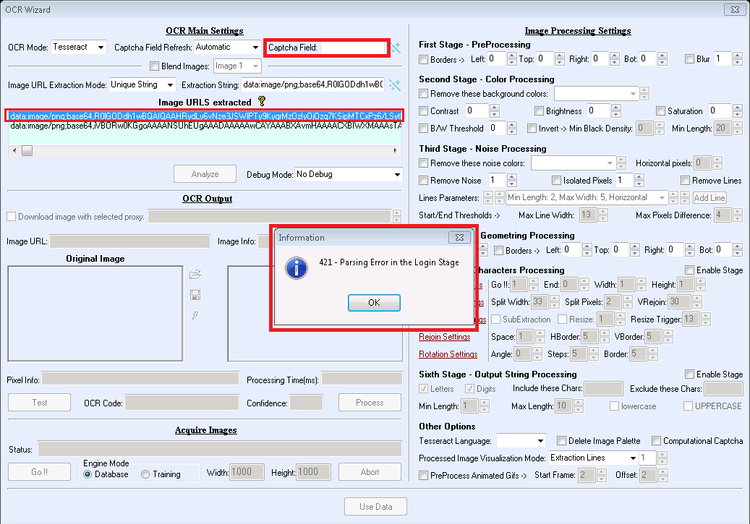The height and width of the screenshot is (524, 750).
Task: Enable the Blur checkbox
Action: pyautogui.click(x=689, y=59)
